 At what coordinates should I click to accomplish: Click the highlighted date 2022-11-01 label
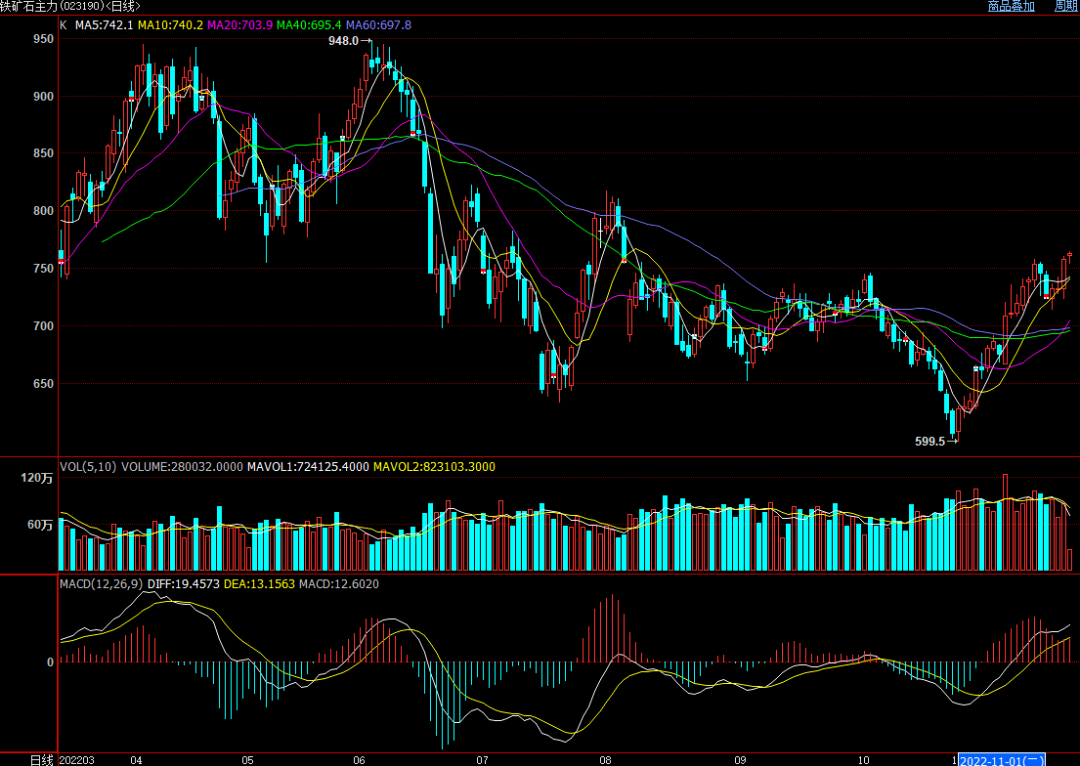(1002, 760)
